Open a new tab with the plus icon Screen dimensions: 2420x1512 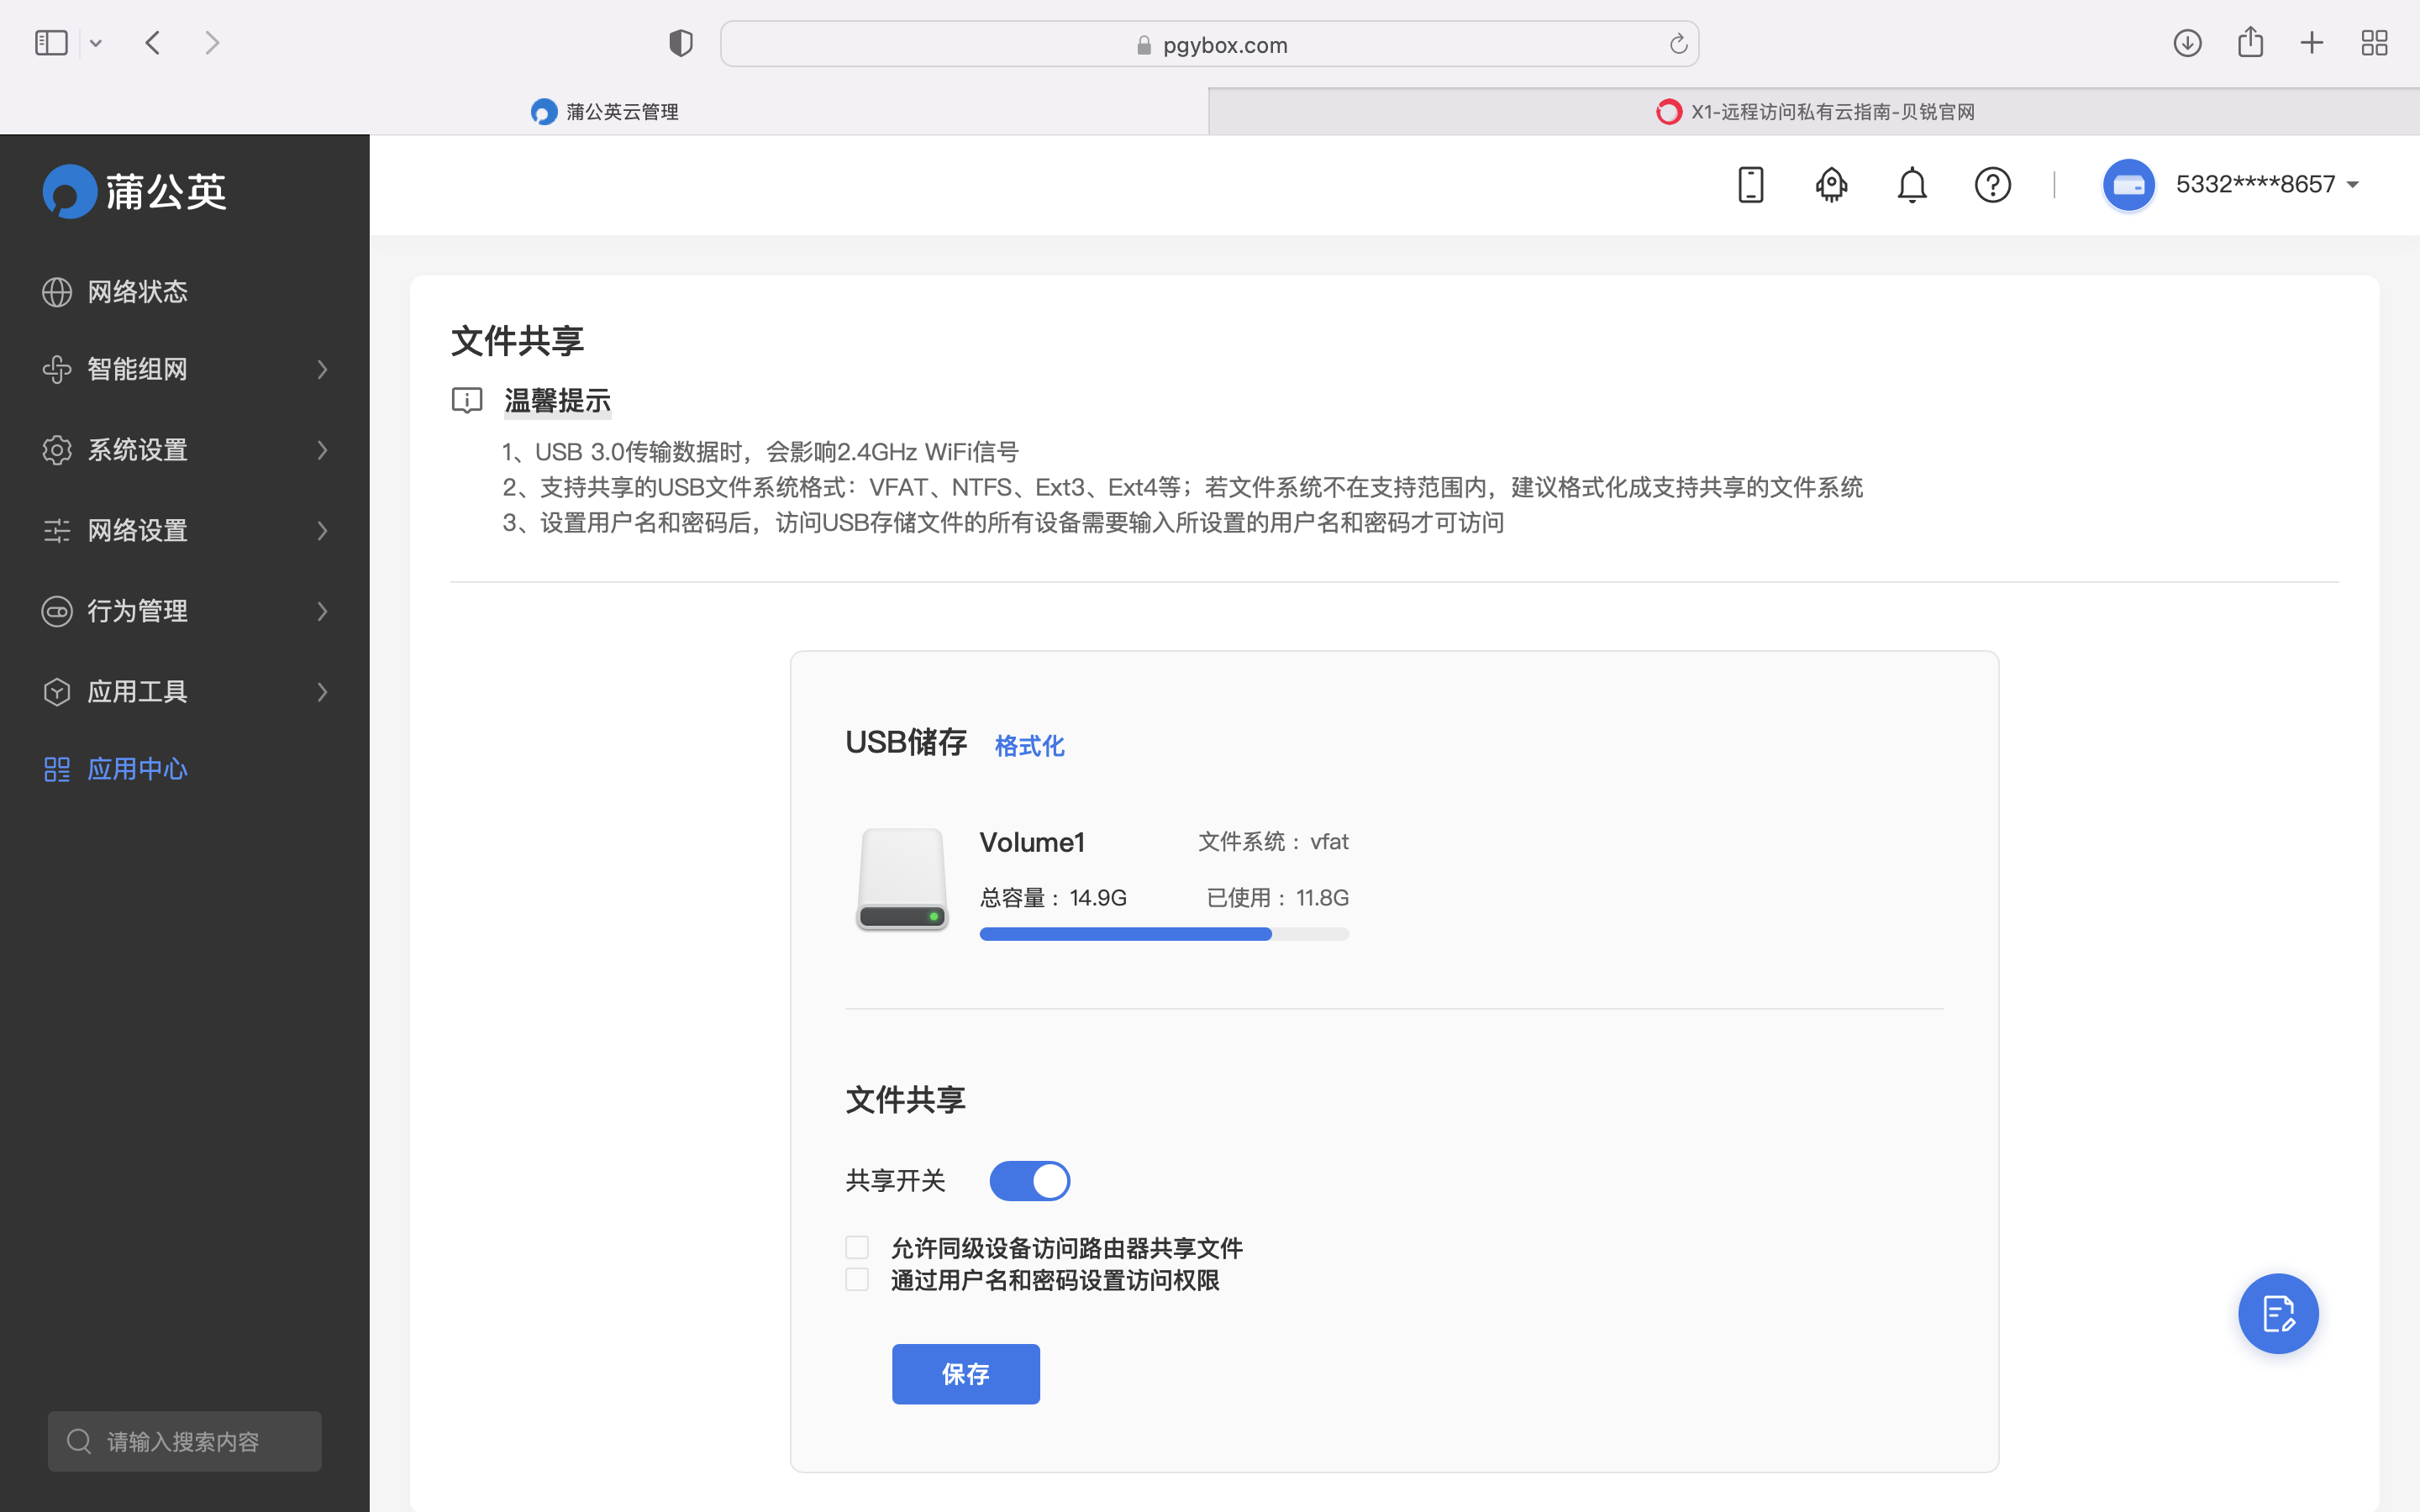(x=2312, y=43)
